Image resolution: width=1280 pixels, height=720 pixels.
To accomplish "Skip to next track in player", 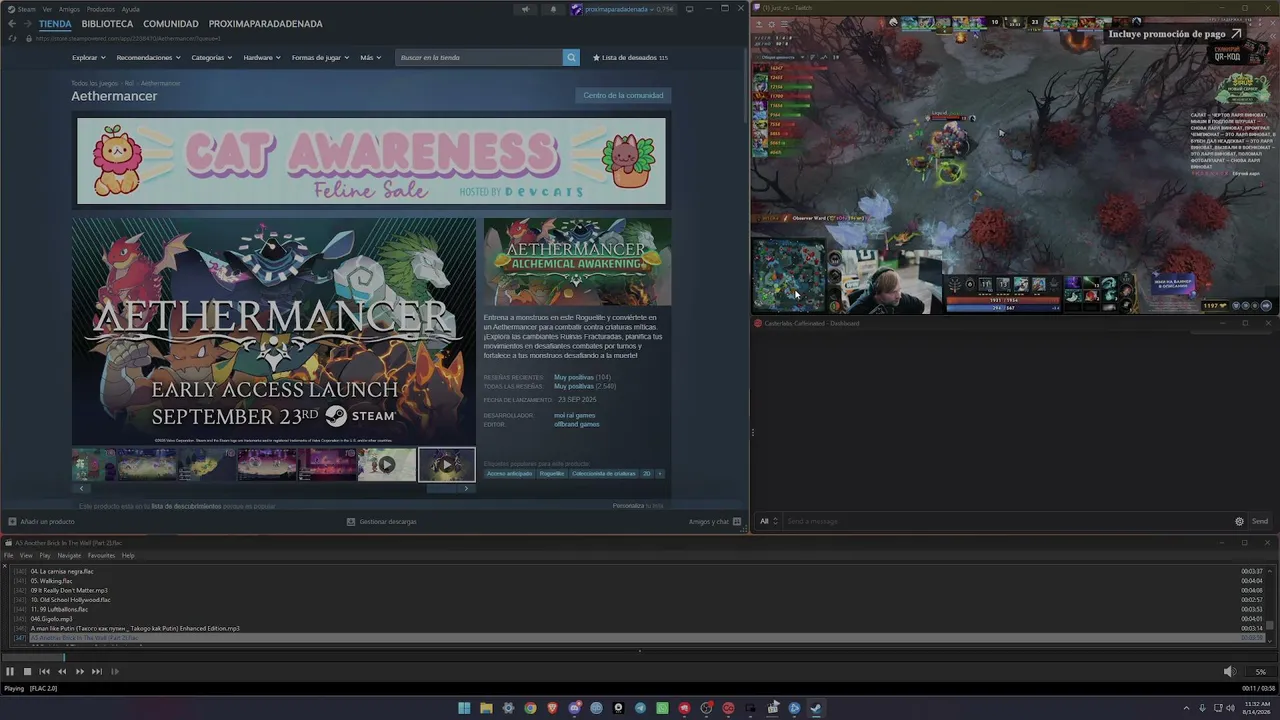I will click(x=97, y=672).
